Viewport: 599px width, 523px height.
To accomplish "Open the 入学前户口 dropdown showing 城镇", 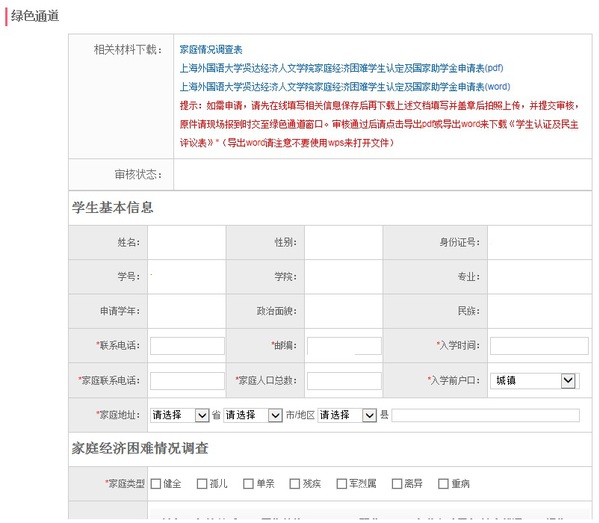I will (533, 381).
